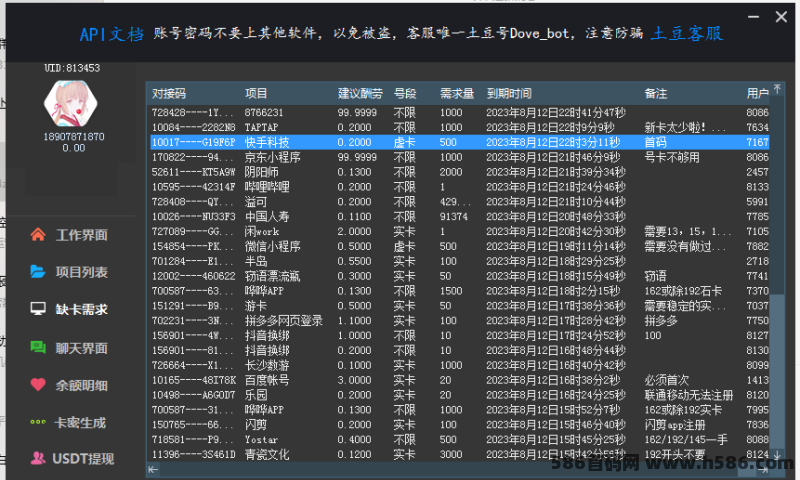This screenshot has width=800, height=480.
Task: Click the vertical scrollbar up arrow
Action: click(x=777, y=89)
